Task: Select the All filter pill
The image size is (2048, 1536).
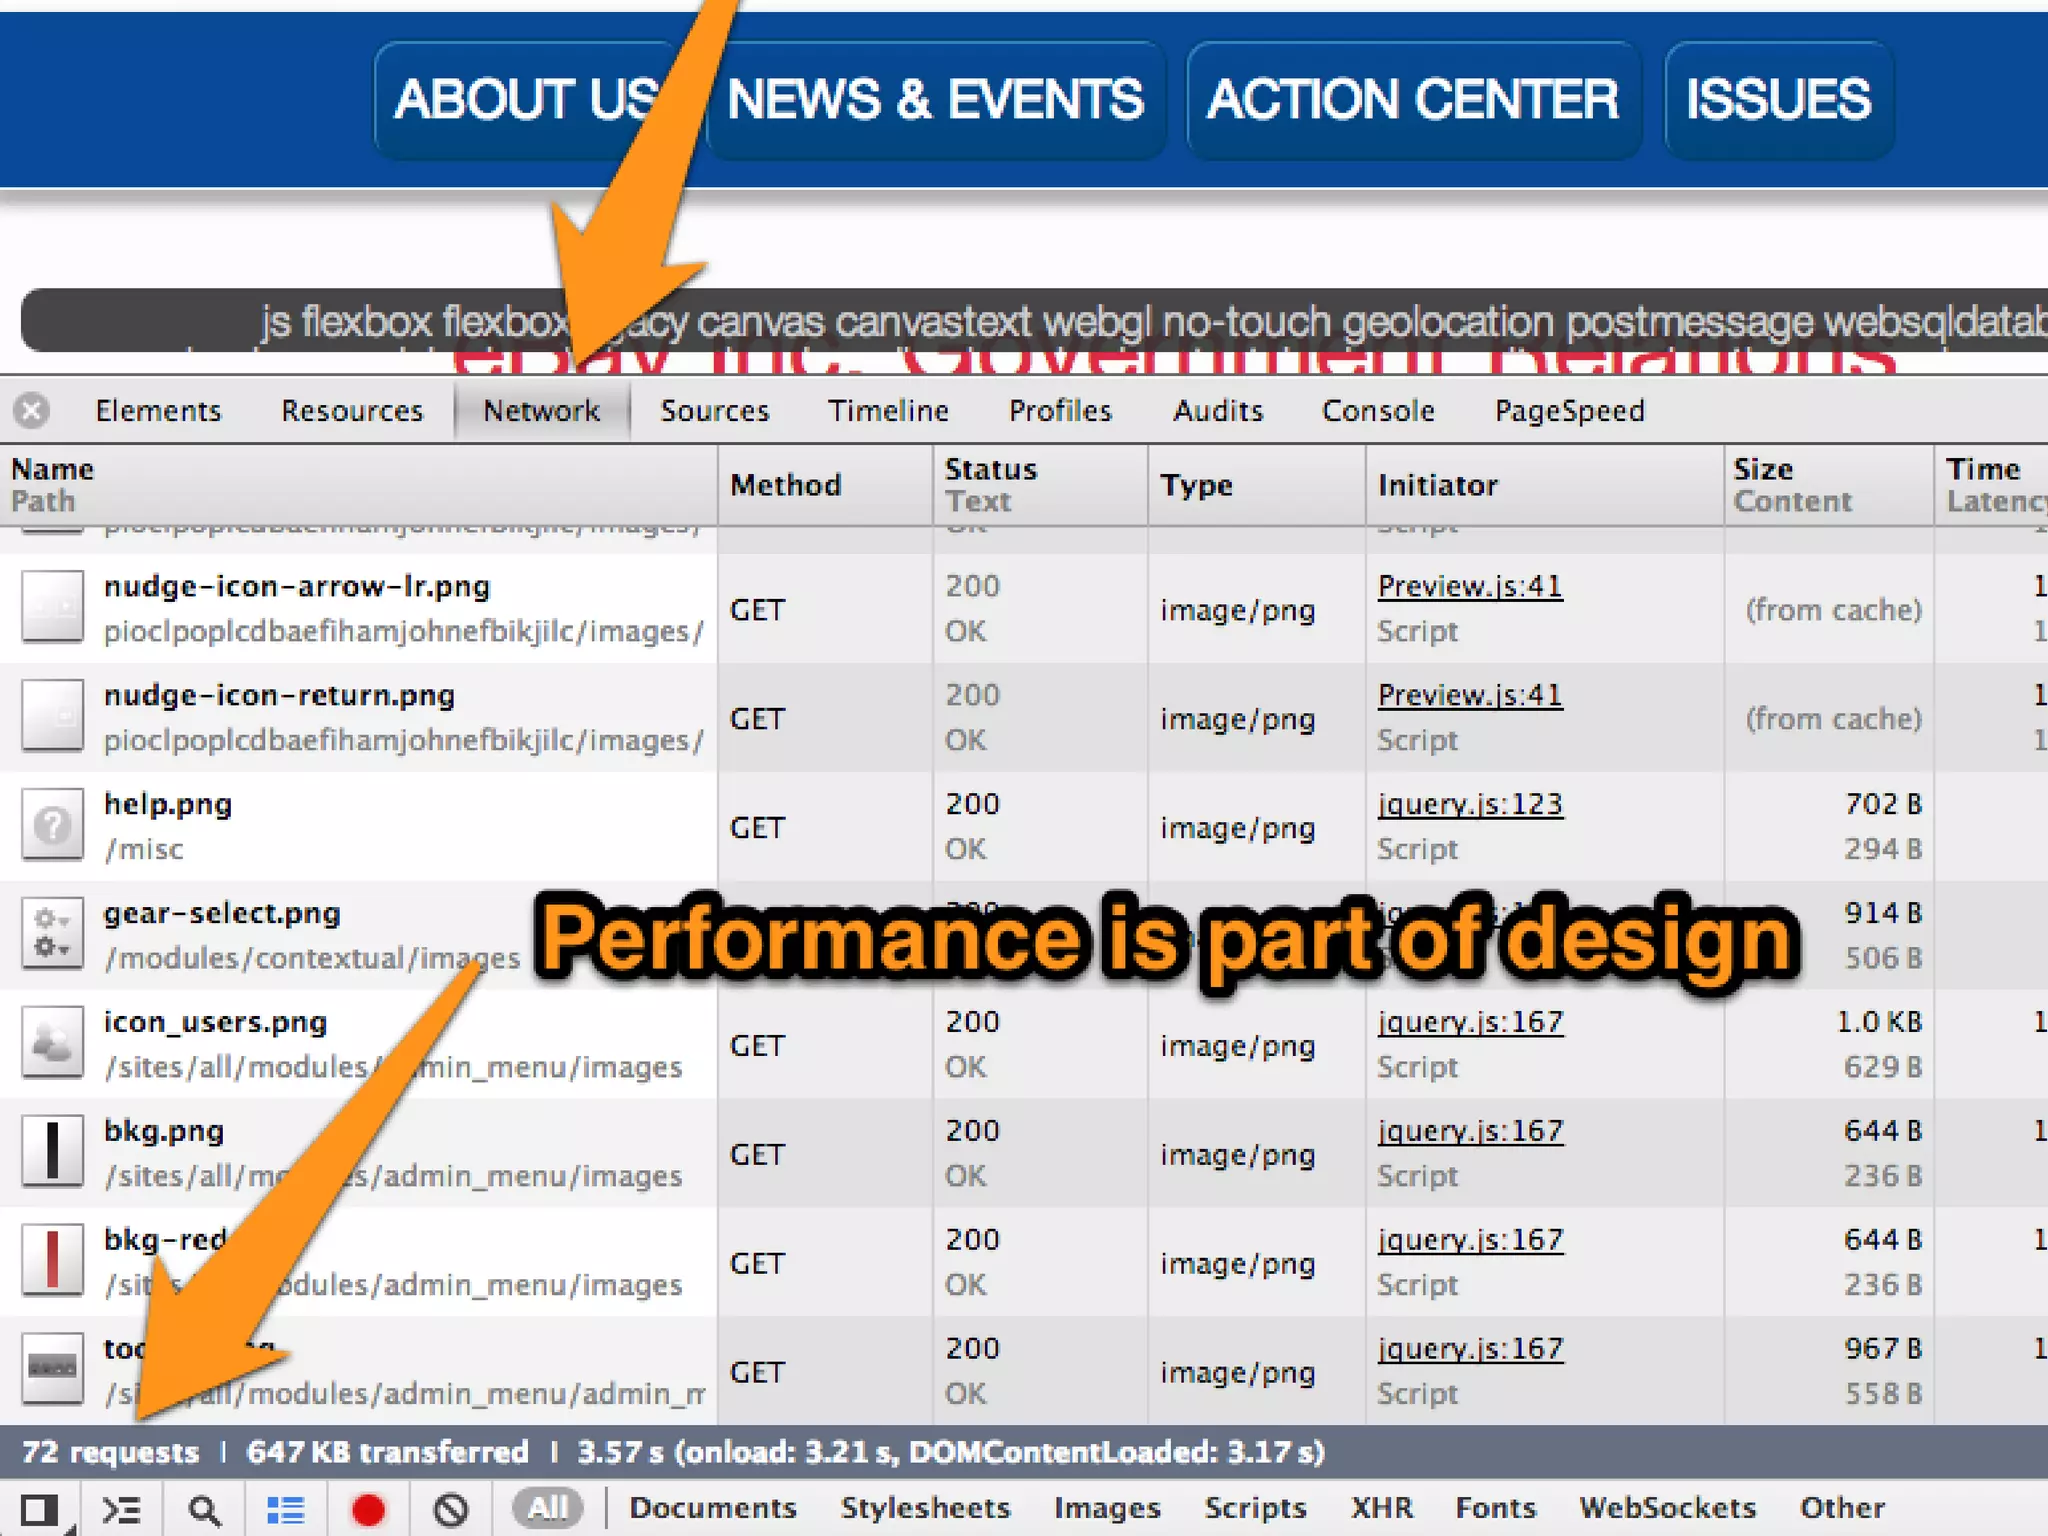Action: [x=547, y=1508]
